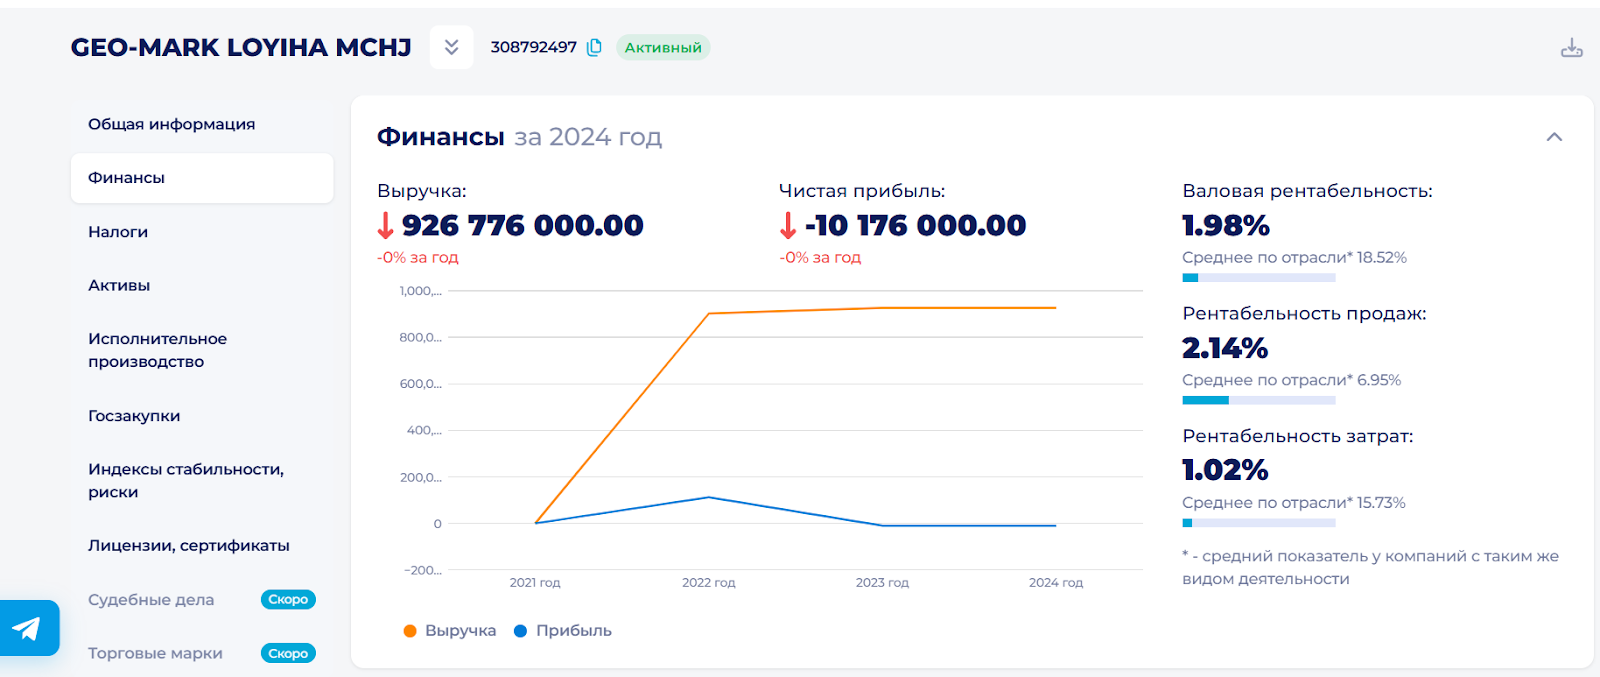Click the Активный status badge

pyautogui.click(x=663, y=48)
